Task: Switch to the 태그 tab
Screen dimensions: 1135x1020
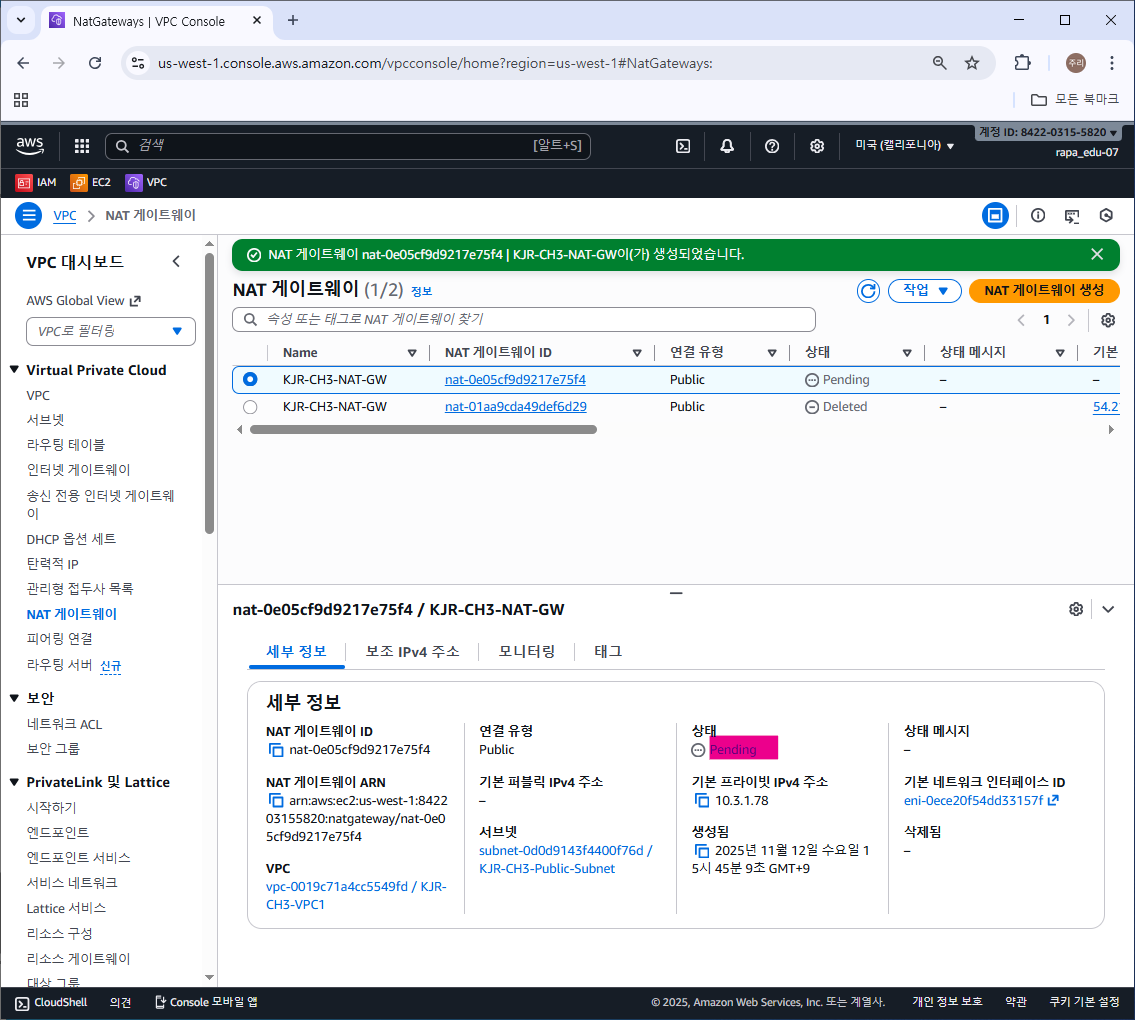Action: pos(608,652)
